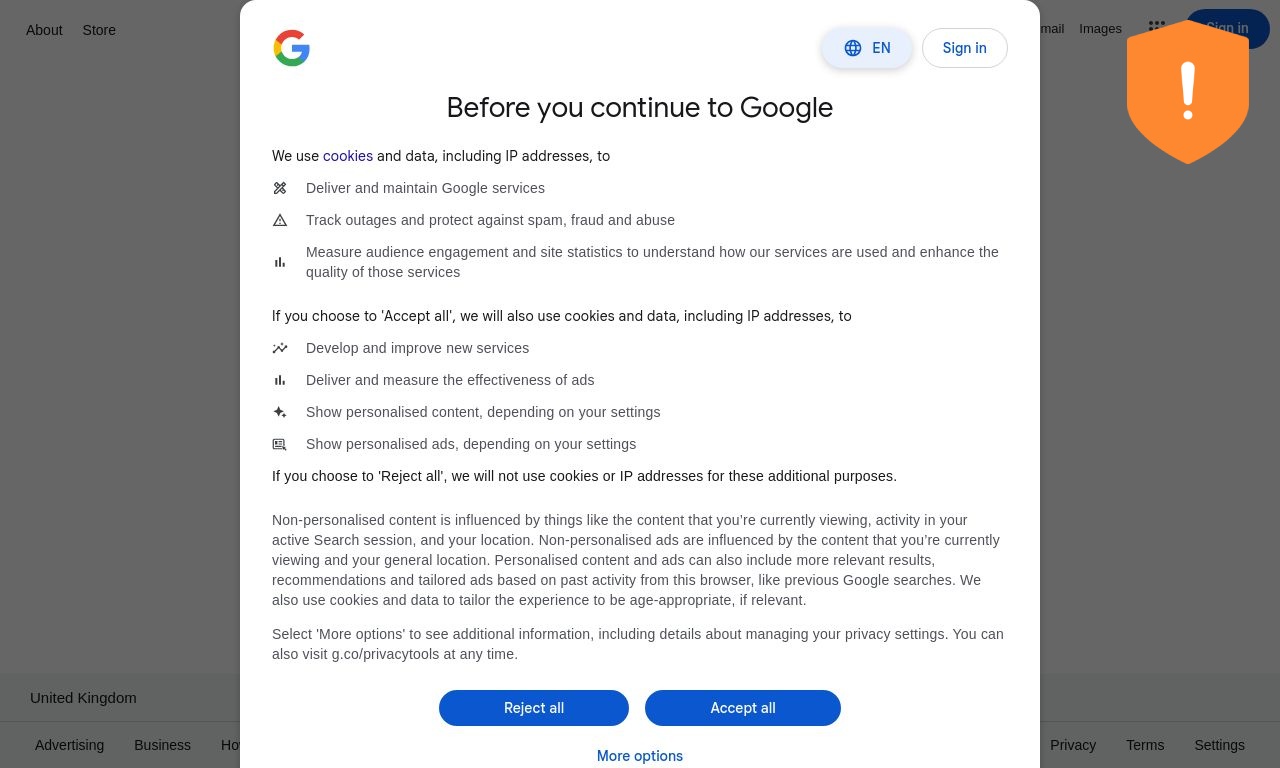Click the orange shield warning icon
The height and width of the screenshot is (768, 1280).
(1188, 92)
